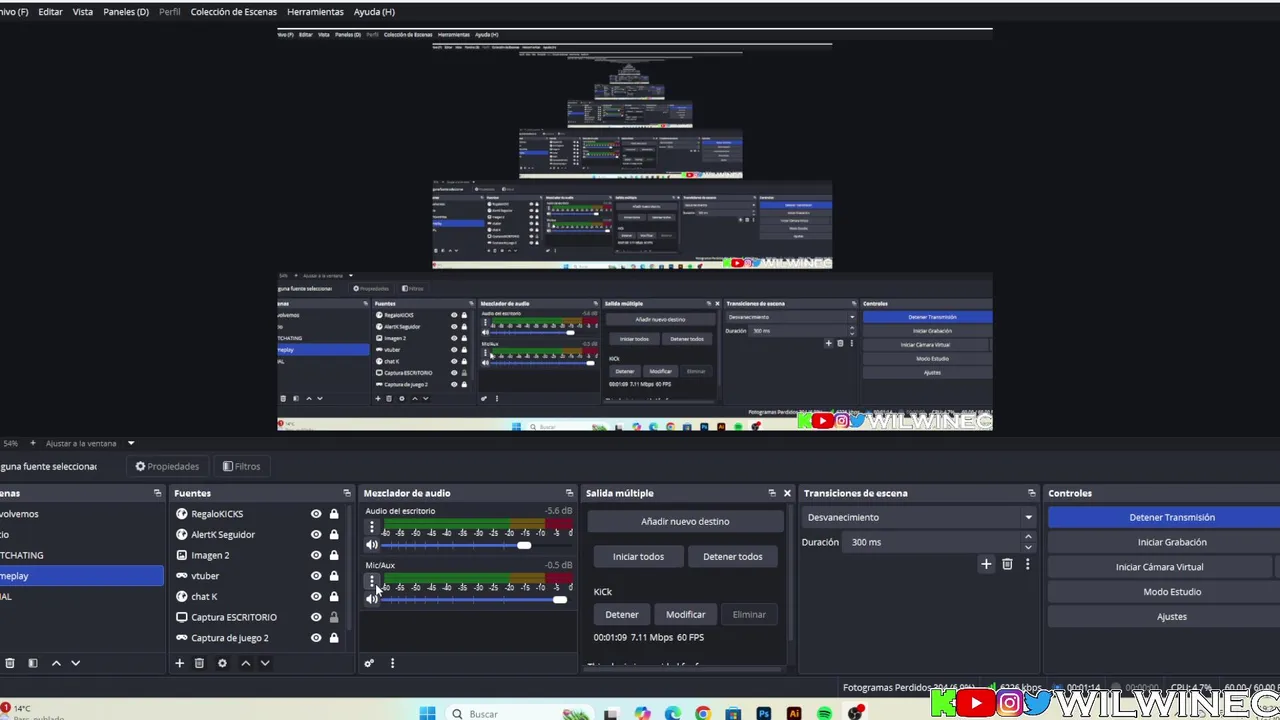The width and height of the screenshot is (1280, 720).
Task: Click Añadir nuevo destino button
Action: coord(685,521)
